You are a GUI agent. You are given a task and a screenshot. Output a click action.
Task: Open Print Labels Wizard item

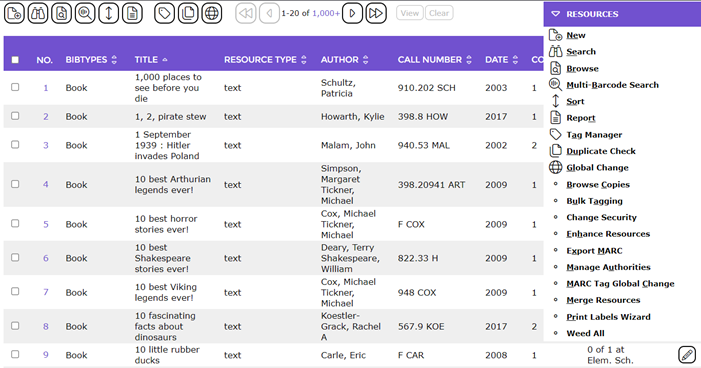pos(608,317)
